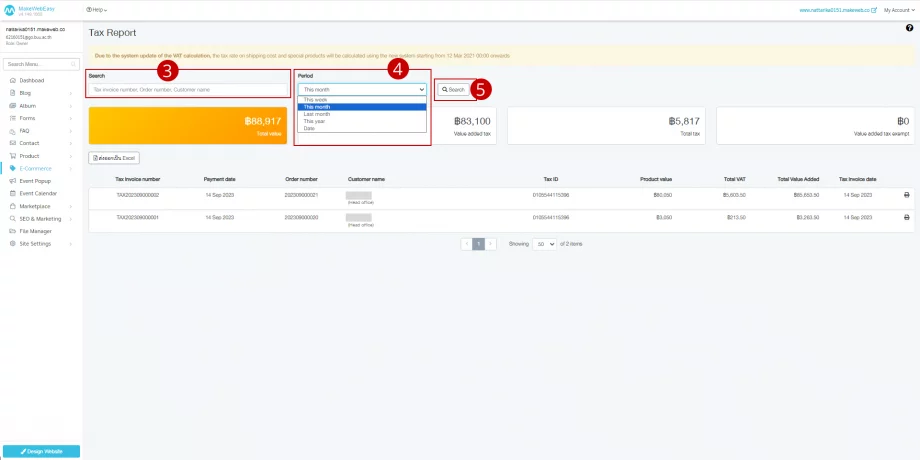Click the Search button

coord(454,90)
